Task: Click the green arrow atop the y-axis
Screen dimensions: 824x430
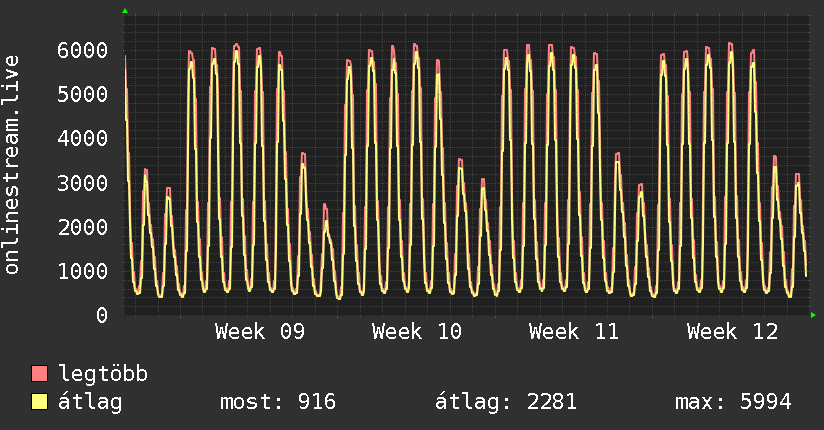Action: [x=125, y=11]
